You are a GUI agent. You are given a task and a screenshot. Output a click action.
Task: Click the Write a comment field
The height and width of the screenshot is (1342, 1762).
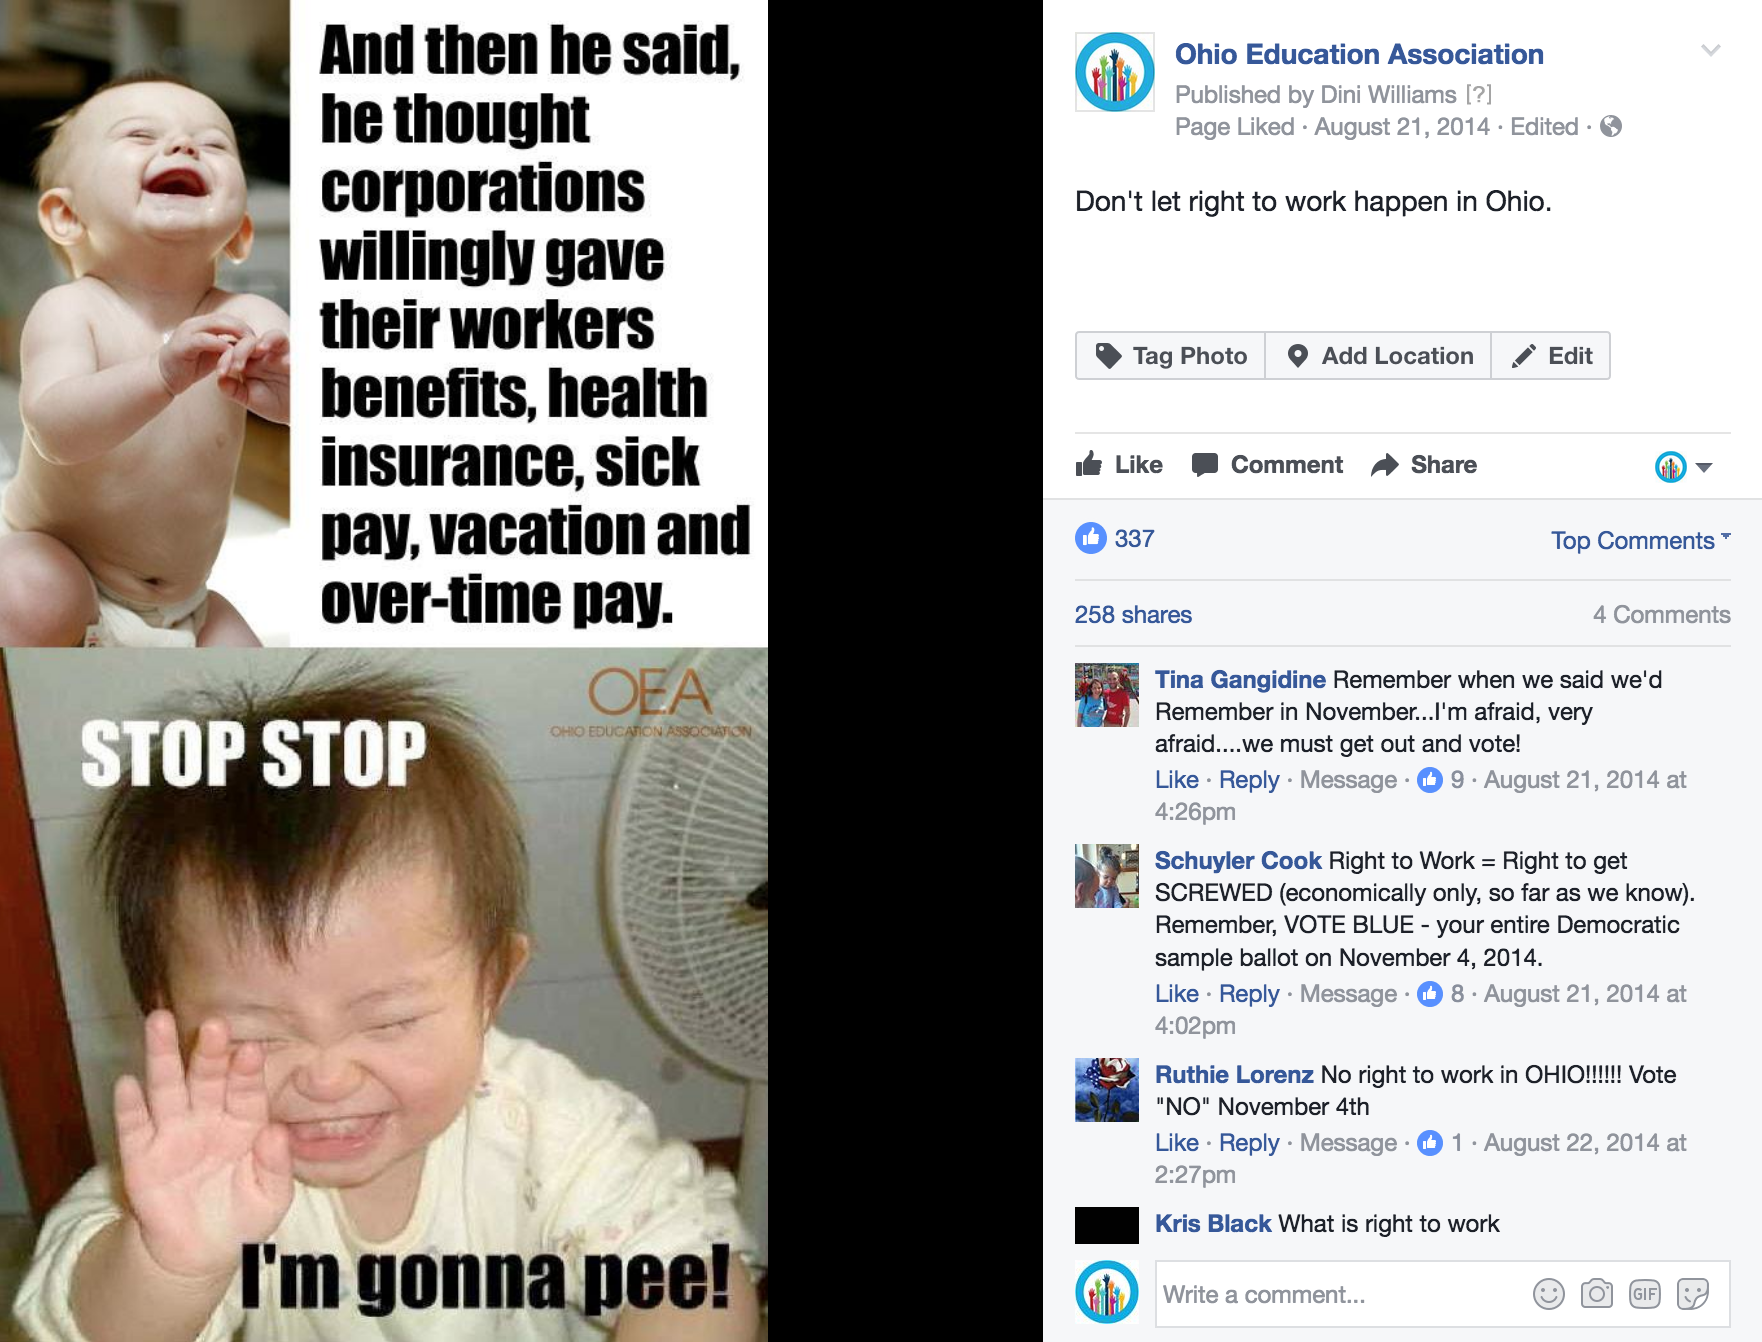click(1342, 1294)
